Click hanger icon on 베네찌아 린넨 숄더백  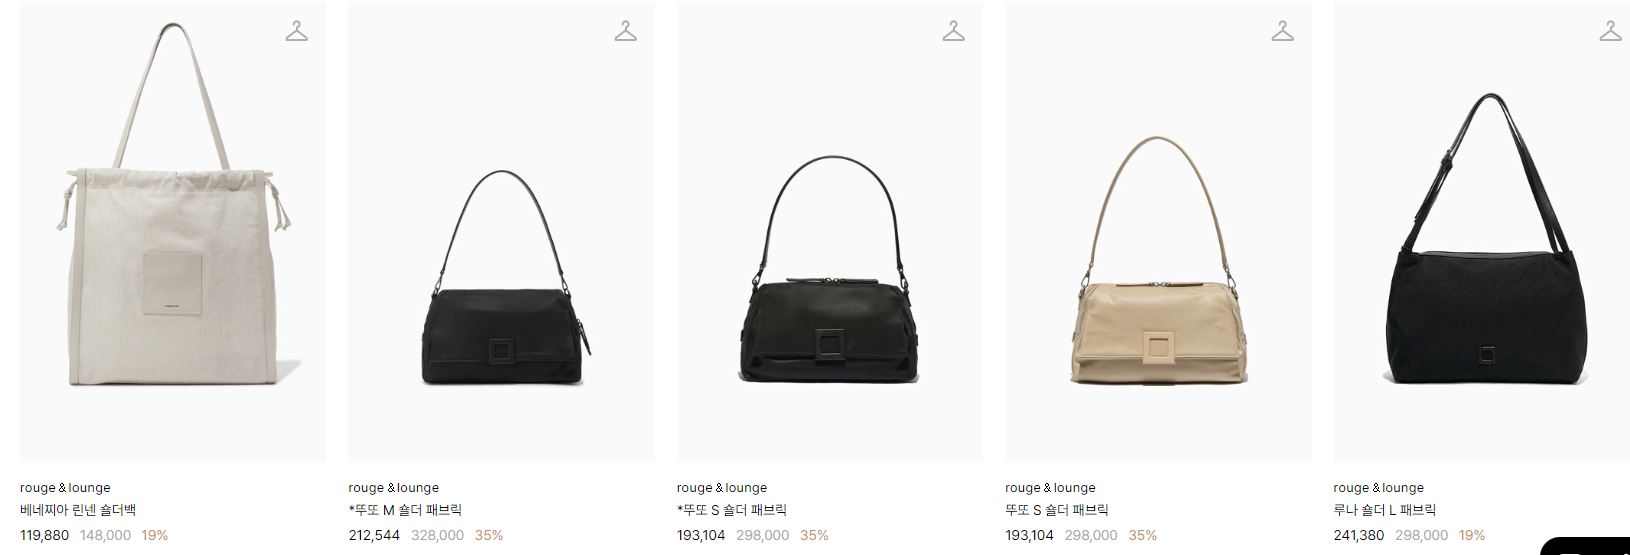(x=296, y=31)
